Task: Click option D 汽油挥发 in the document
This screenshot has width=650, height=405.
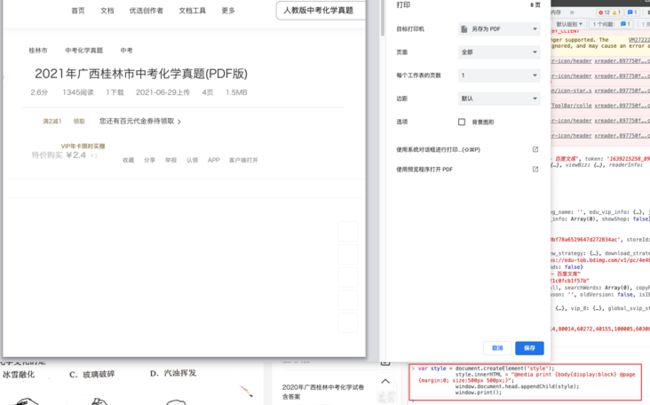Action: pos(173,373)
